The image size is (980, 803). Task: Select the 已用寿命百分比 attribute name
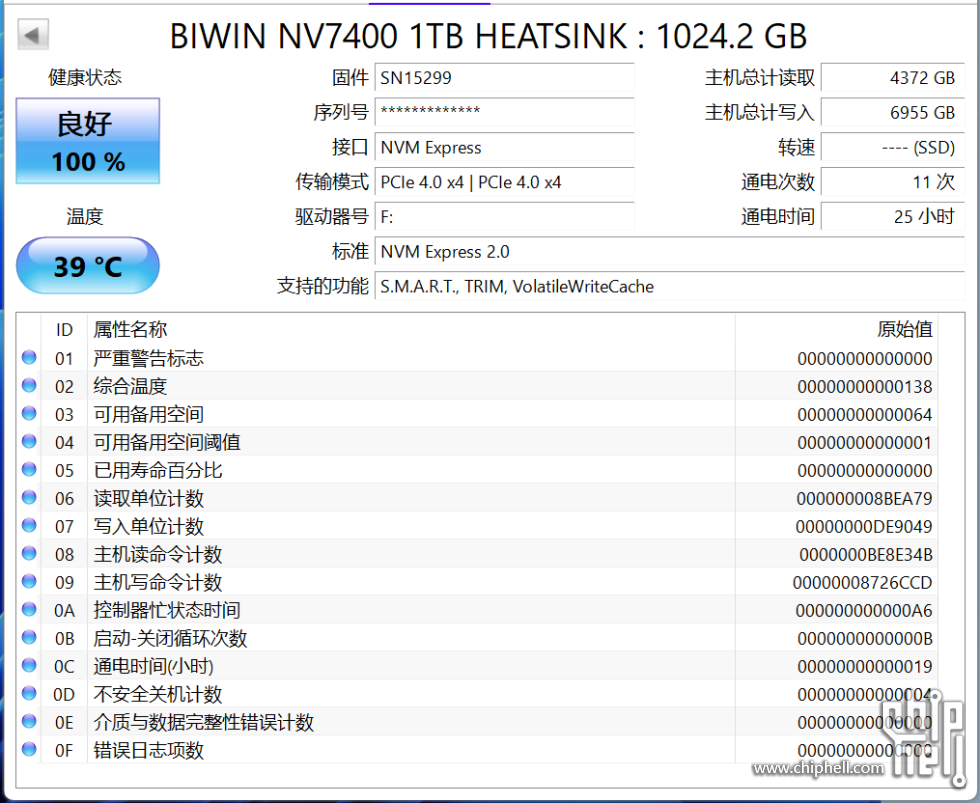(x=158, y=471)
